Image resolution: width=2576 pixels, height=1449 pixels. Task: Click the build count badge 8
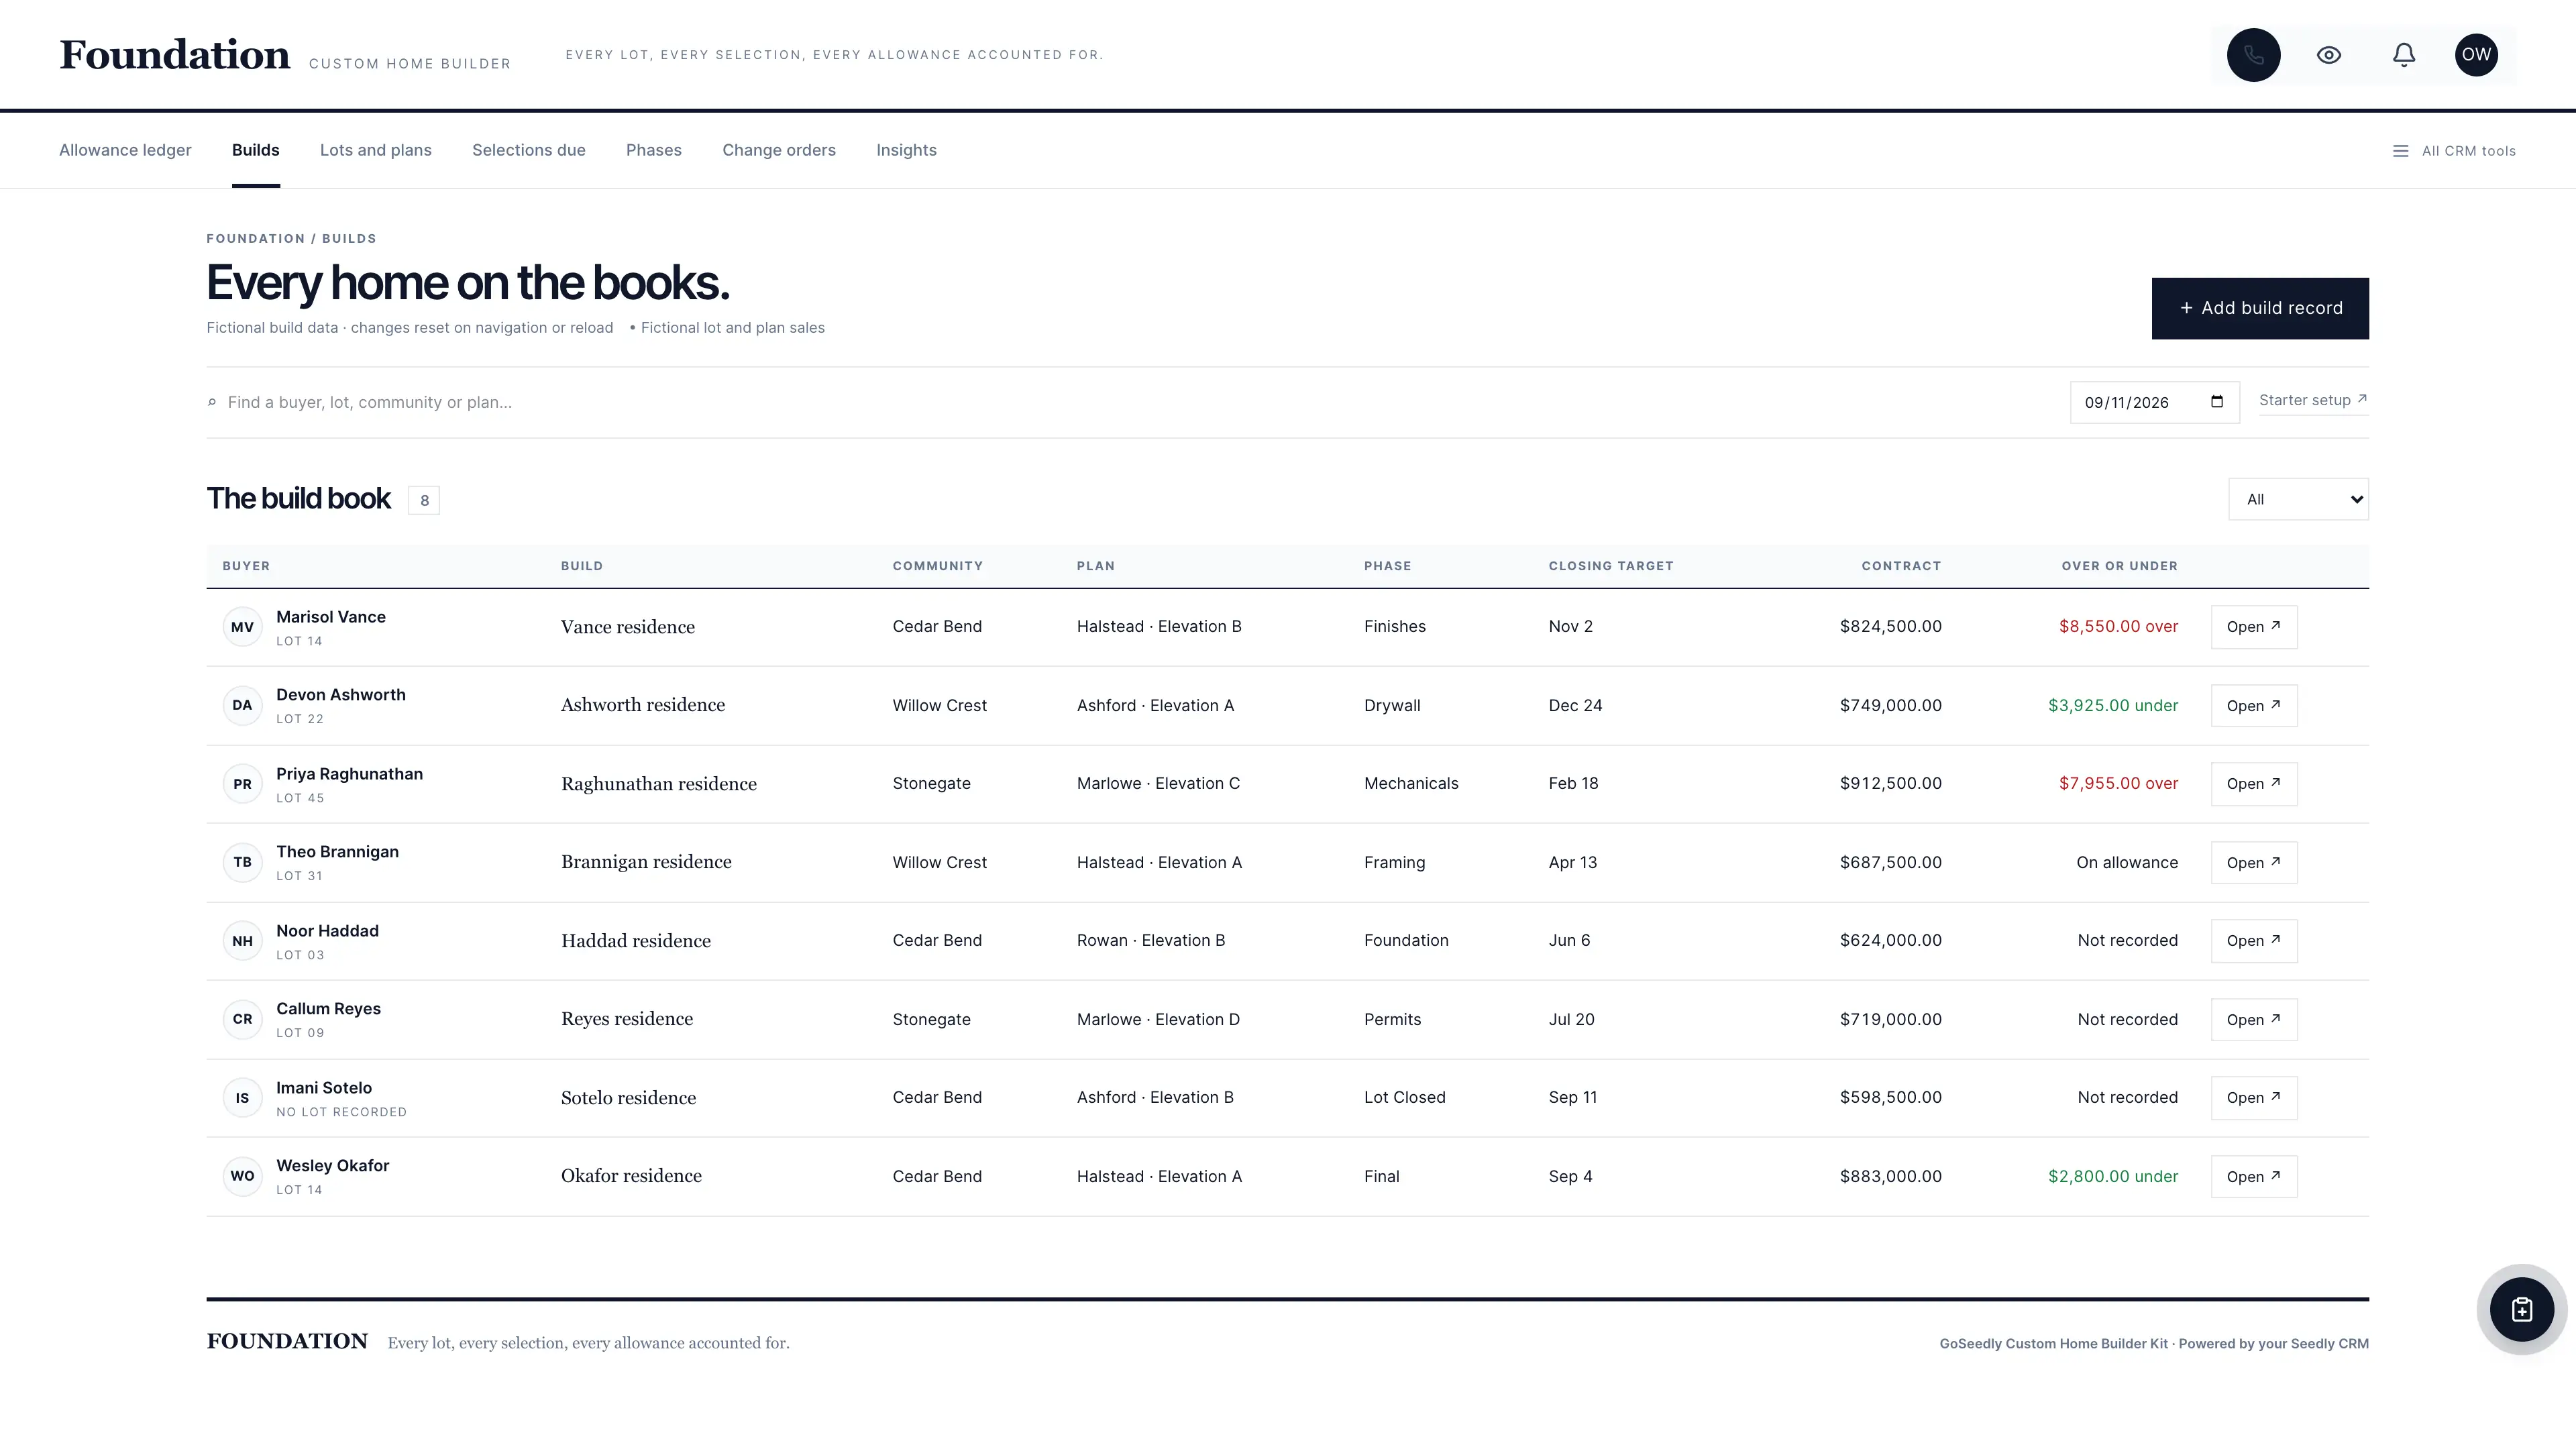pyautogui.click(x=424, y=500)
